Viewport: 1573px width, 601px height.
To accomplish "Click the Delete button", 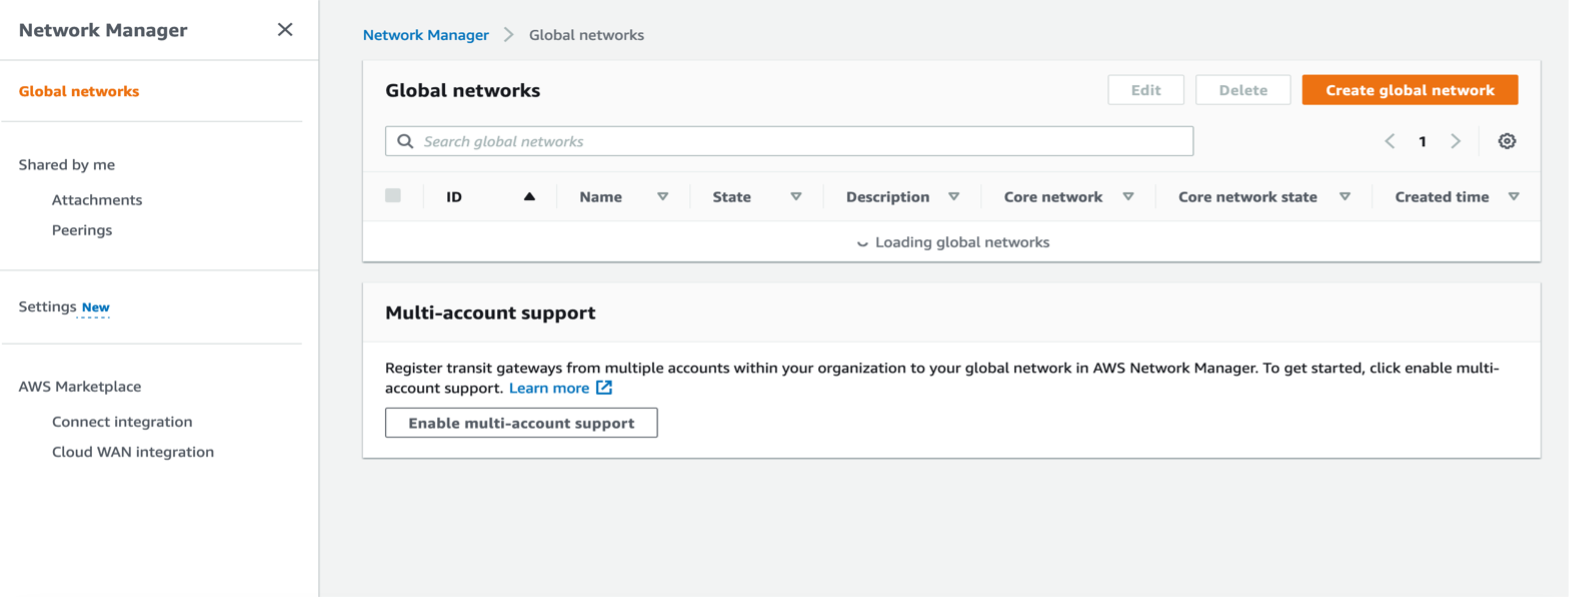I will [1243, 90].
